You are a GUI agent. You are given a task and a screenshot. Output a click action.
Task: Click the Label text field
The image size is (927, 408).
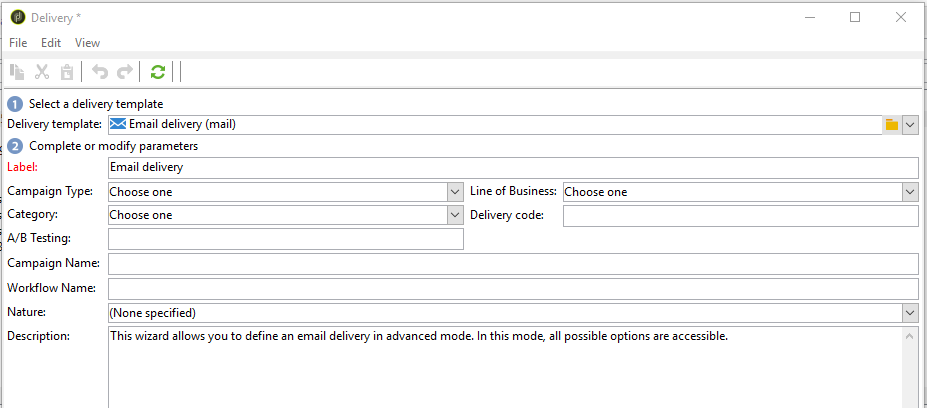coord(512,167)
